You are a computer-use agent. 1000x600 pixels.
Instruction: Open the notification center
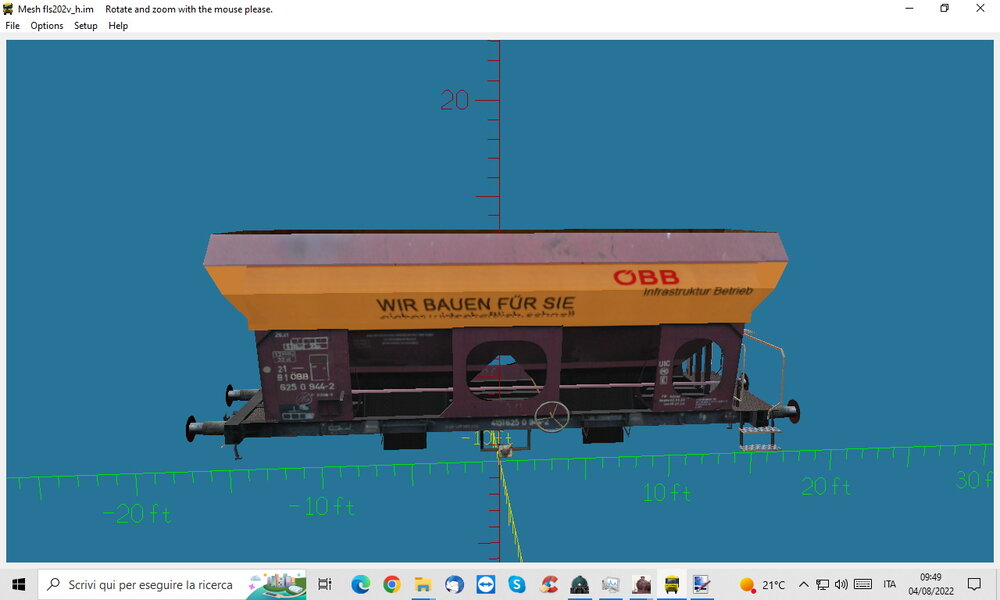coord(974,584)
